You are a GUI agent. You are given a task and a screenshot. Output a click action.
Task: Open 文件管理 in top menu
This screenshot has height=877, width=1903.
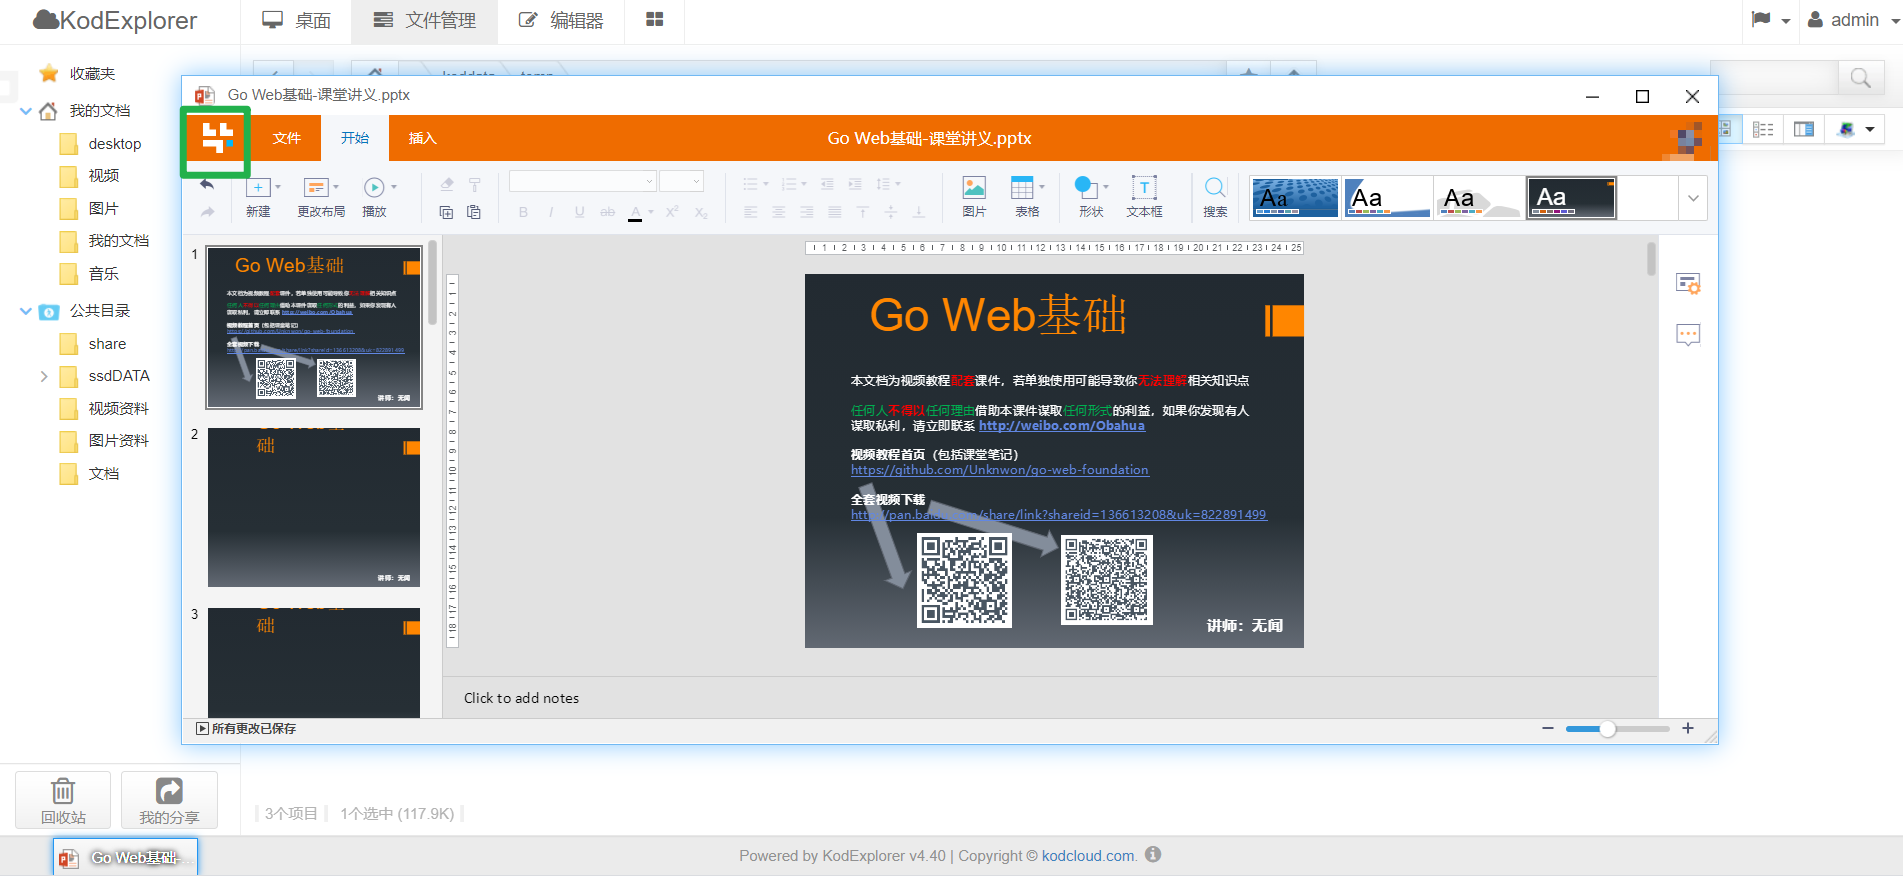tap(424, 20)
